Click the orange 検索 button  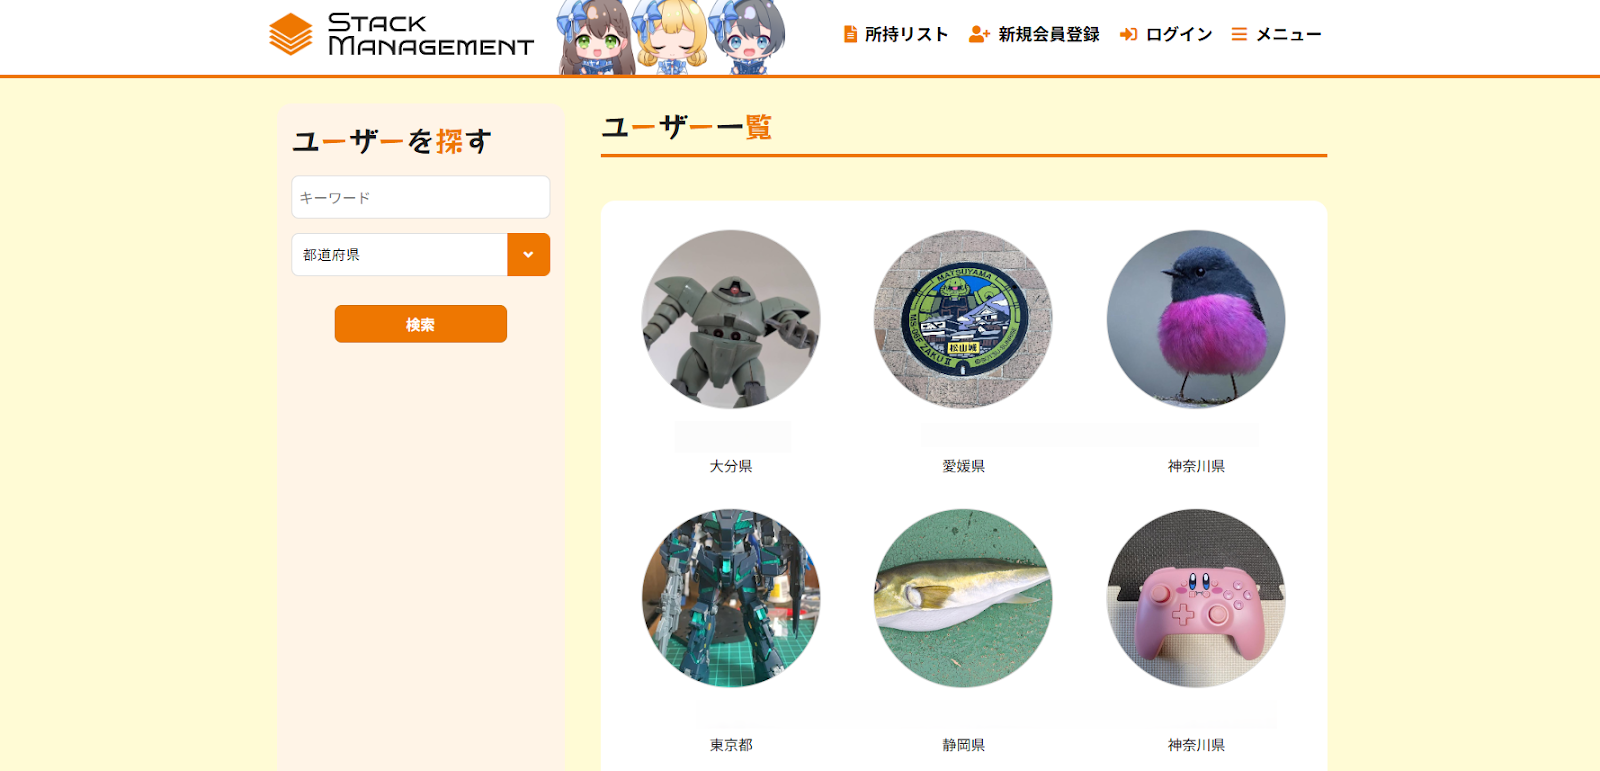(x=421, y=324)
